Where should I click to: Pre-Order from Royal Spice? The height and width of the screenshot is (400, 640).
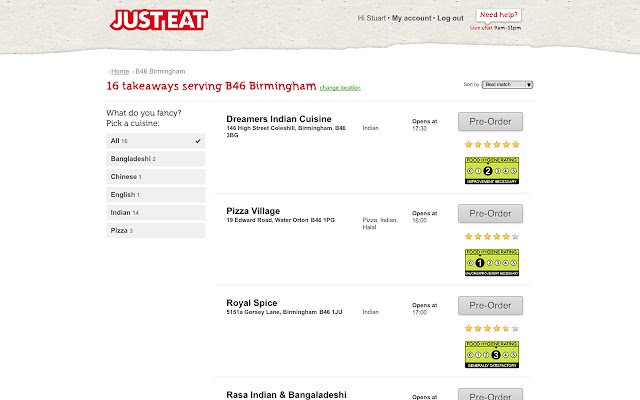click(x=490, y=305)
